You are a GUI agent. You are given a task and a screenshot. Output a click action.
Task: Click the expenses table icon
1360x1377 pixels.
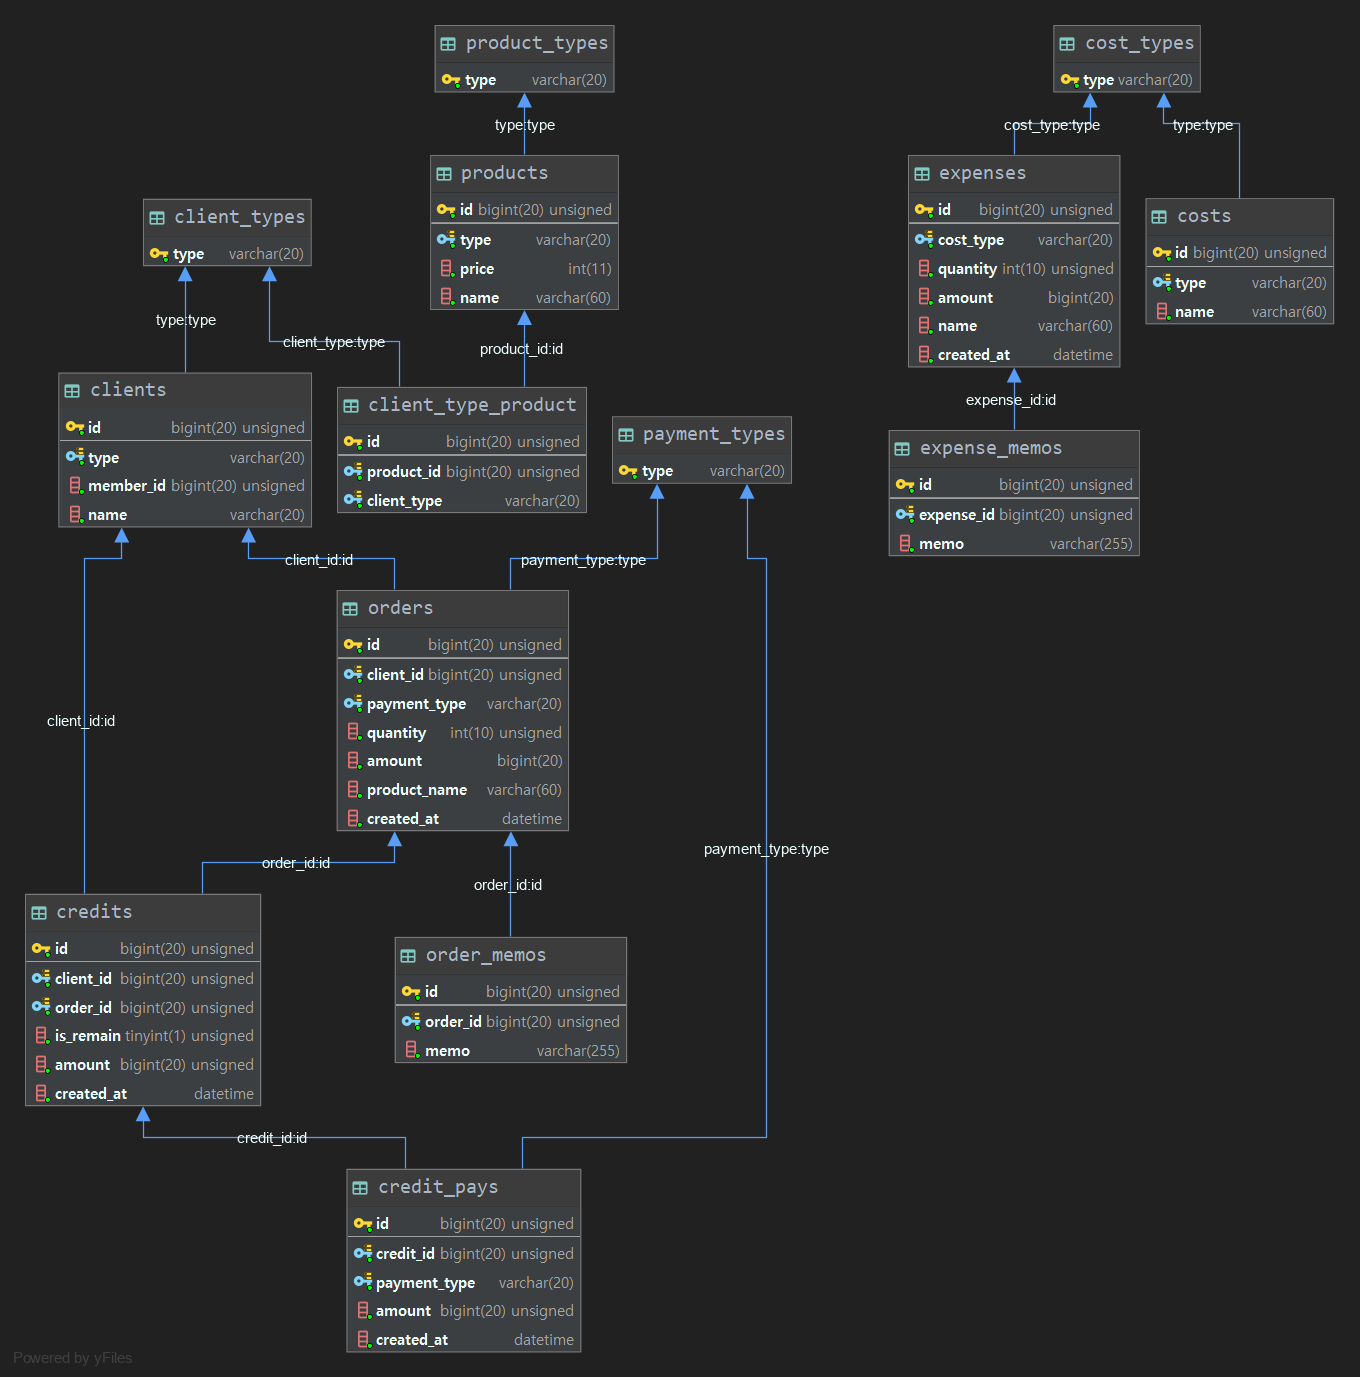point(922,174)
